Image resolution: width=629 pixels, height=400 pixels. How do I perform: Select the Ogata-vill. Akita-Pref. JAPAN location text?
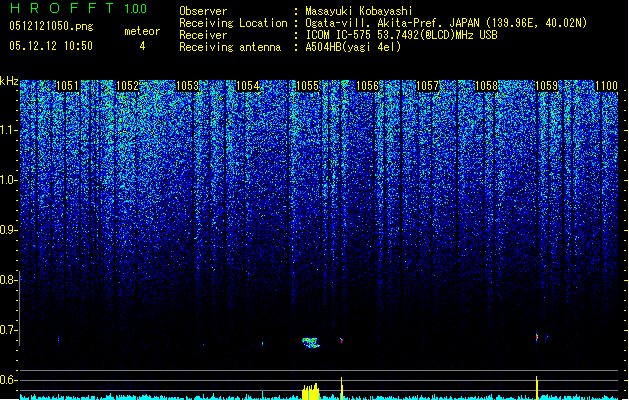[446, 23]
